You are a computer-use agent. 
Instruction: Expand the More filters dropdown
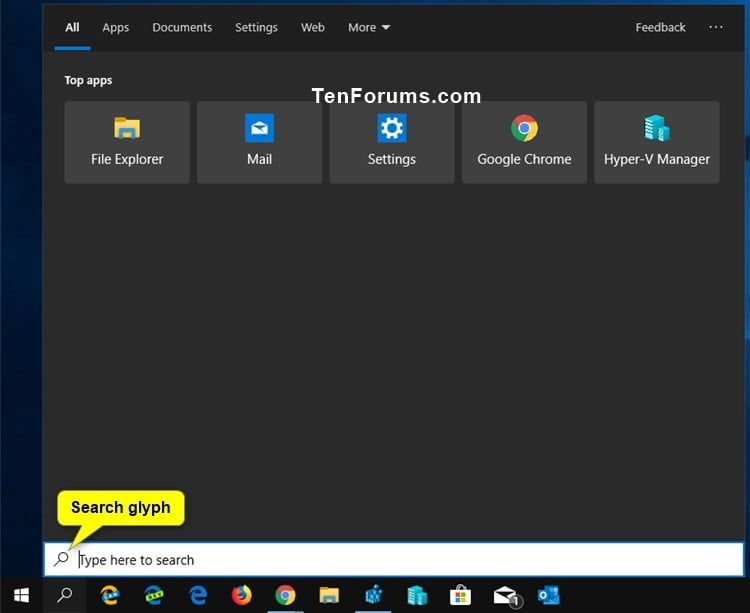369,27
